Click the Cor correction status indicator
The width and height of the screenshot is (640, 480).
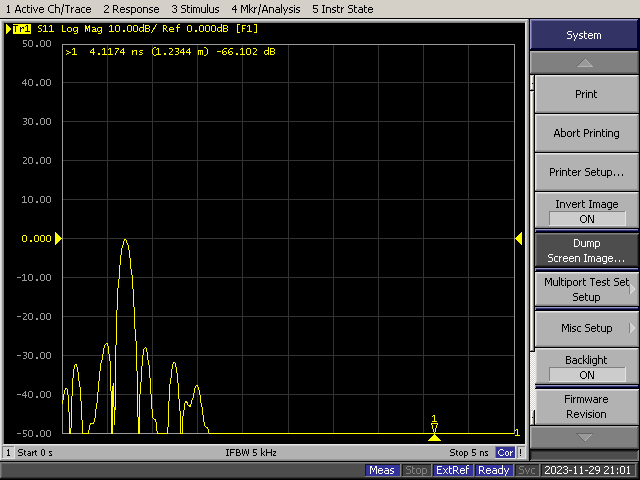tap(505, 453)
